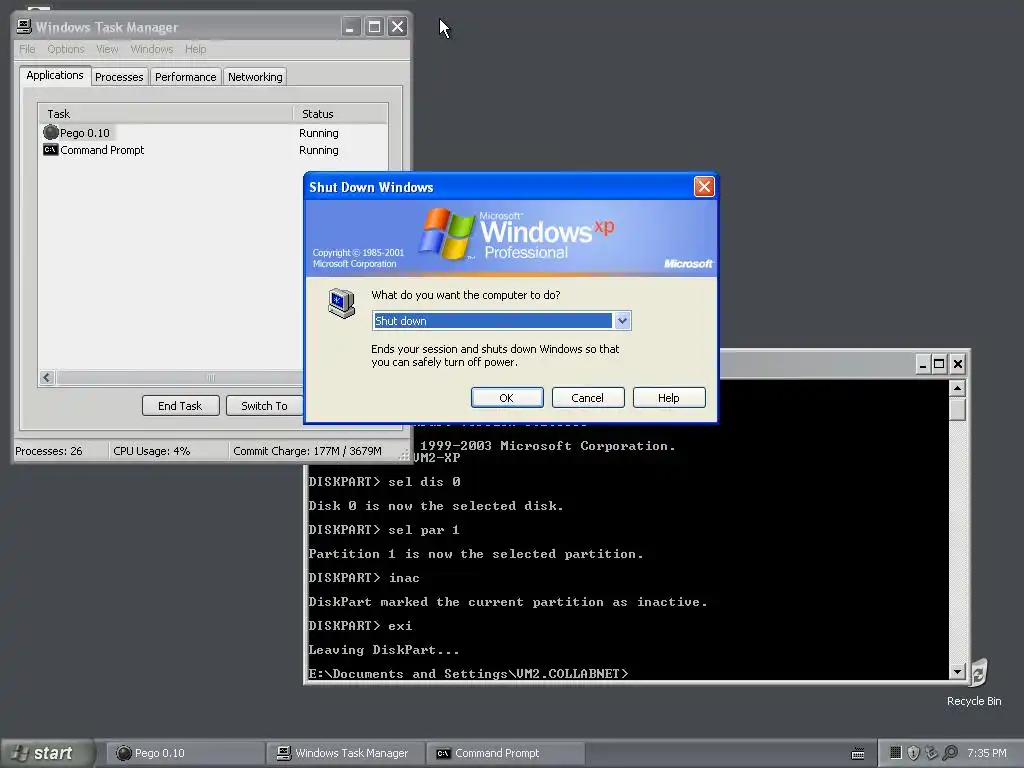Close the Task Manager window
The width and height of the screenshot is (1024, 768).
[x=397, y=27]
